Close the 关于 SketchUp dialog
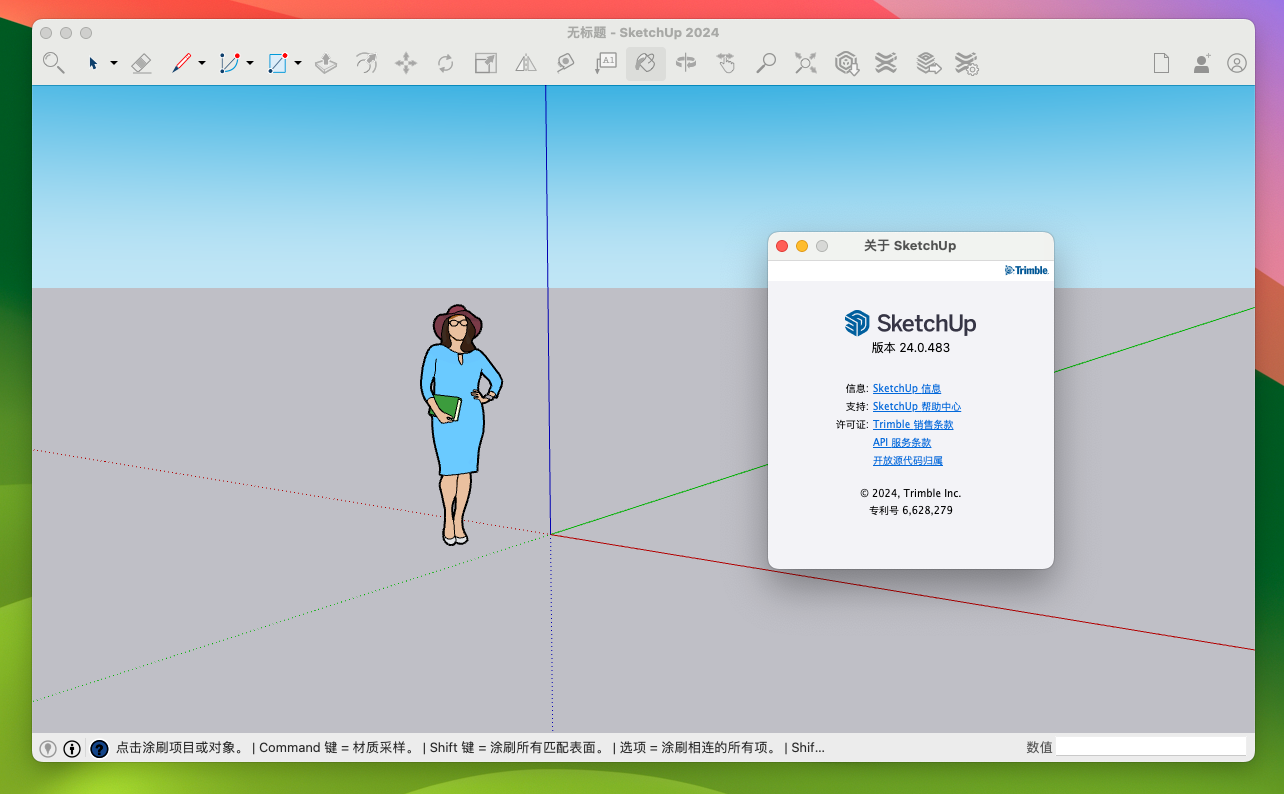Image resolution: width=1284 pixels, height=794 pixels. pyautogui.click(x=782, y=246)
